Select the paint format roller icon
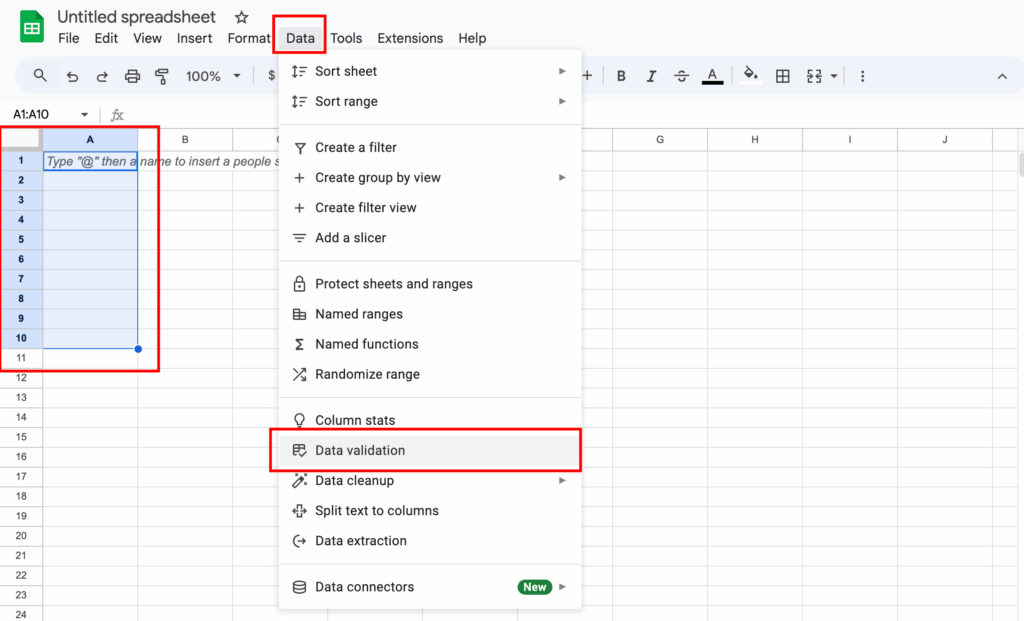Screen dimensions: 1024x621 (162, 76)
